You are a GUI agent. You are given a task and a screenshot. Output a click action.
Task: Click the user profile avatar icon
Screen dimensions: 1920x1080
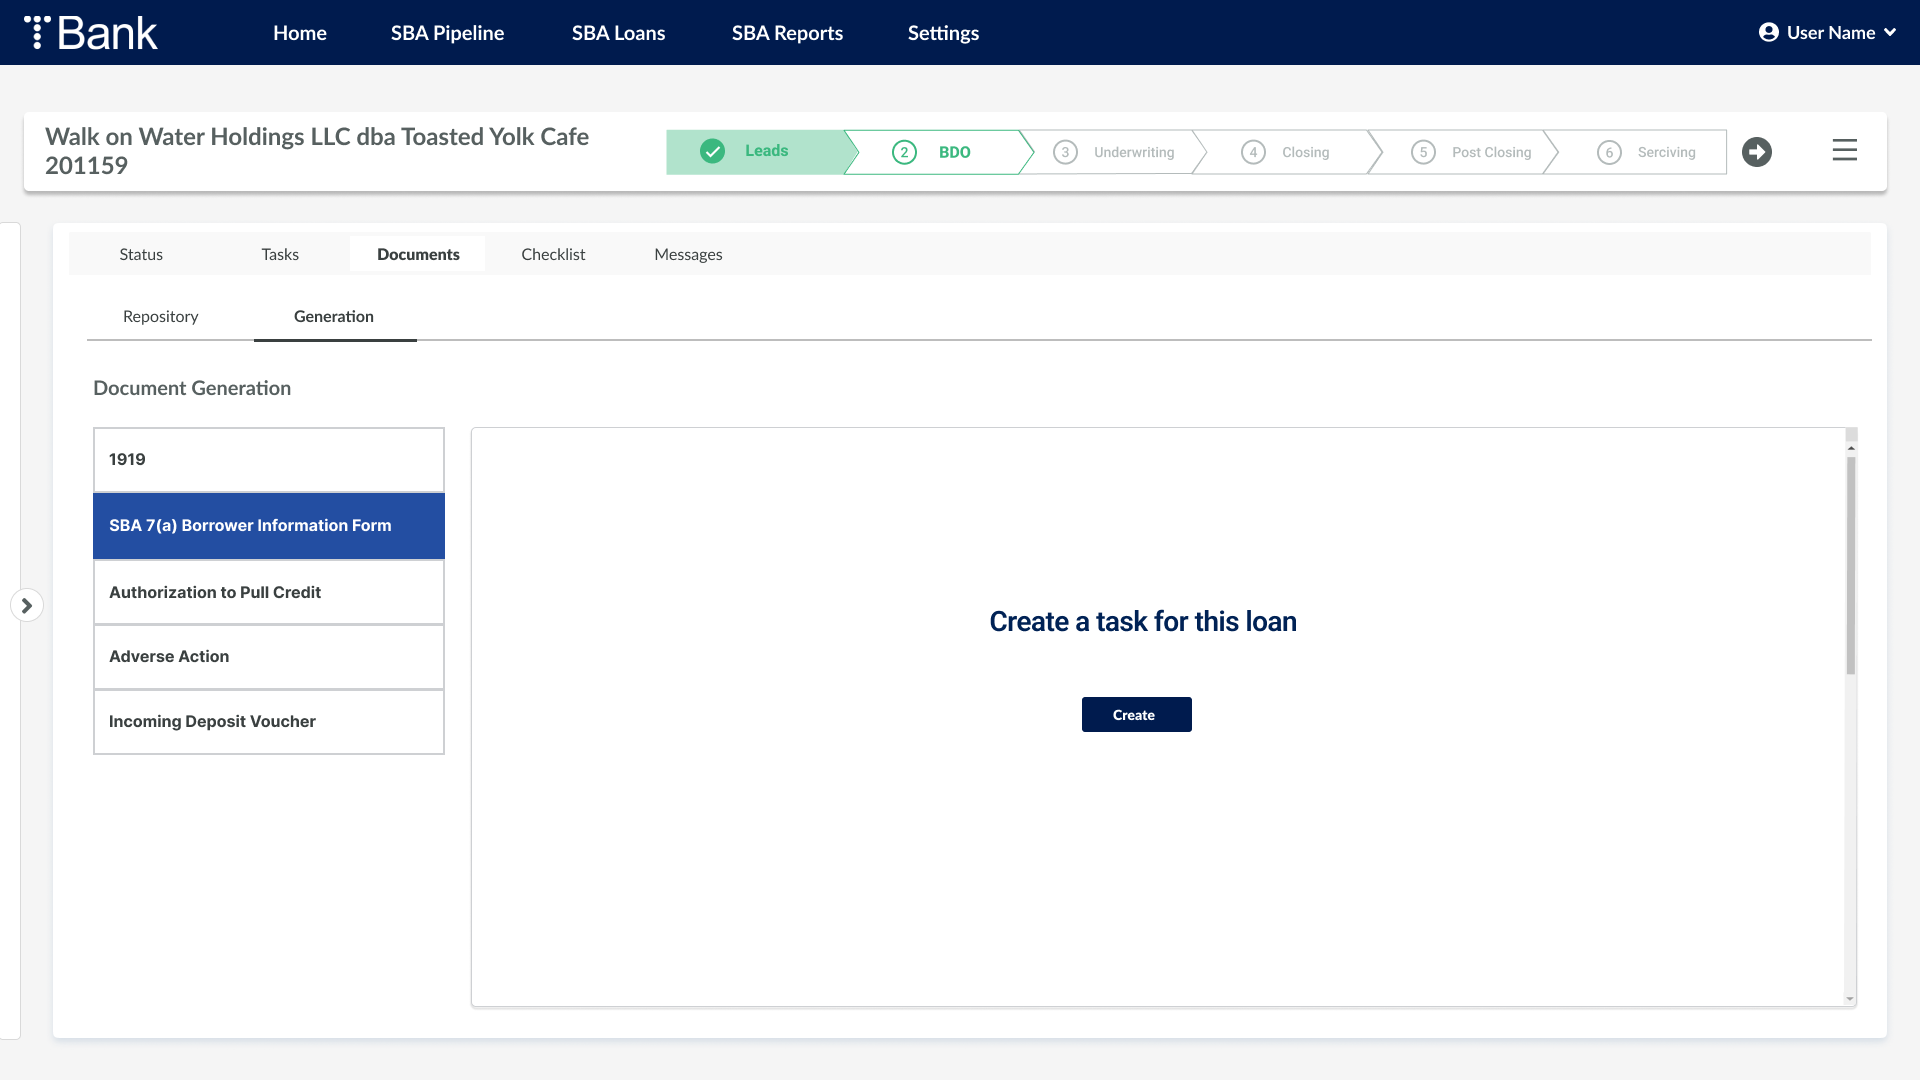[1768, 32]
